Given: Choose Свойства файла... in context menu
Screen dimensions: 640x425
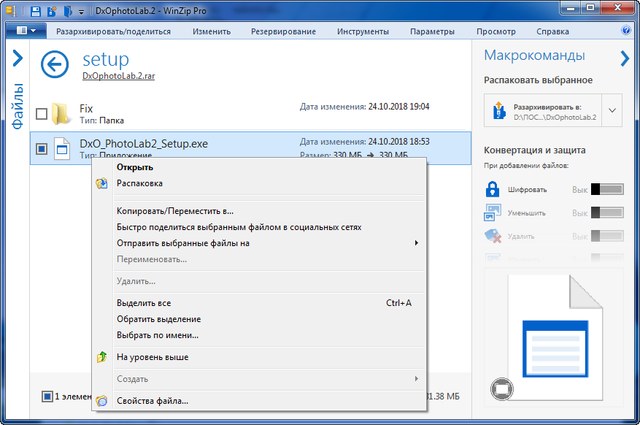Looking at the screenshot, I should (260, 401).
